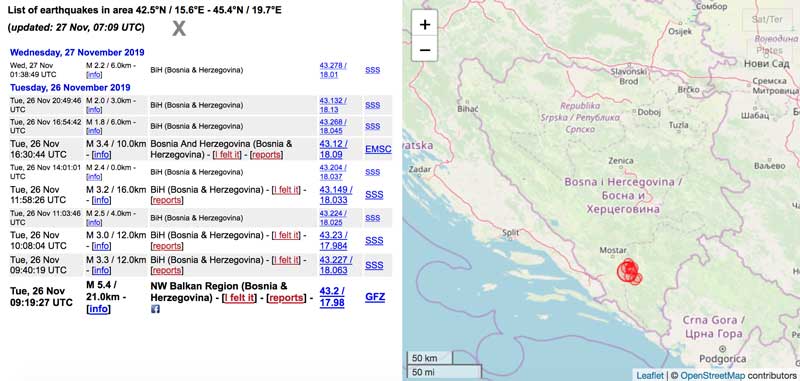Open coordinates 43.227 / 18.063
The width and height of the screenshot is (800, 381).
(335, 265)
